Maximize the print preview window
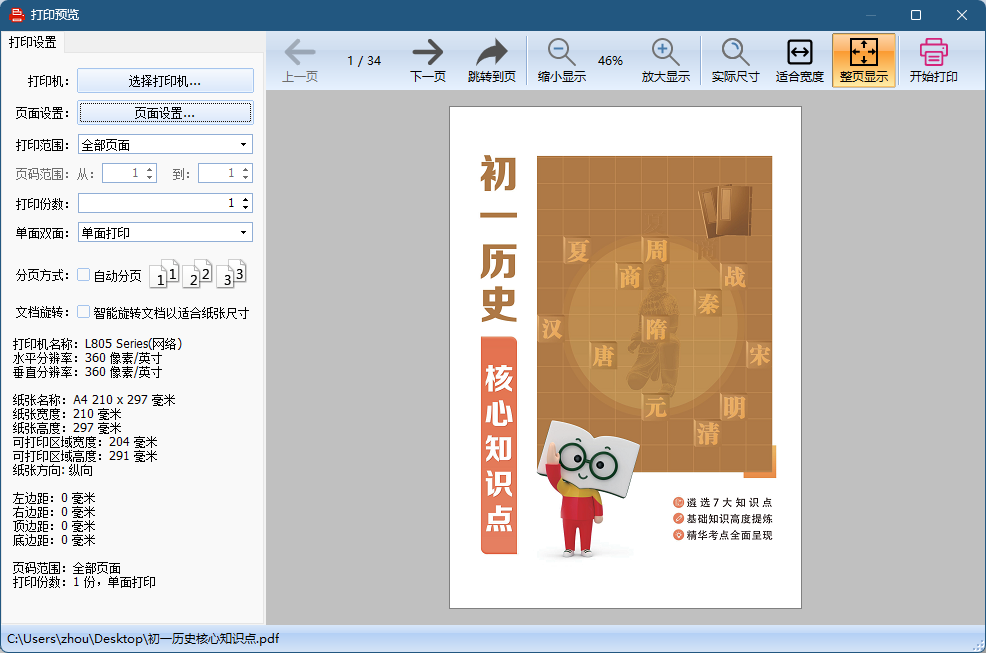This screenshot has width=986, height=653. [916, 15]
